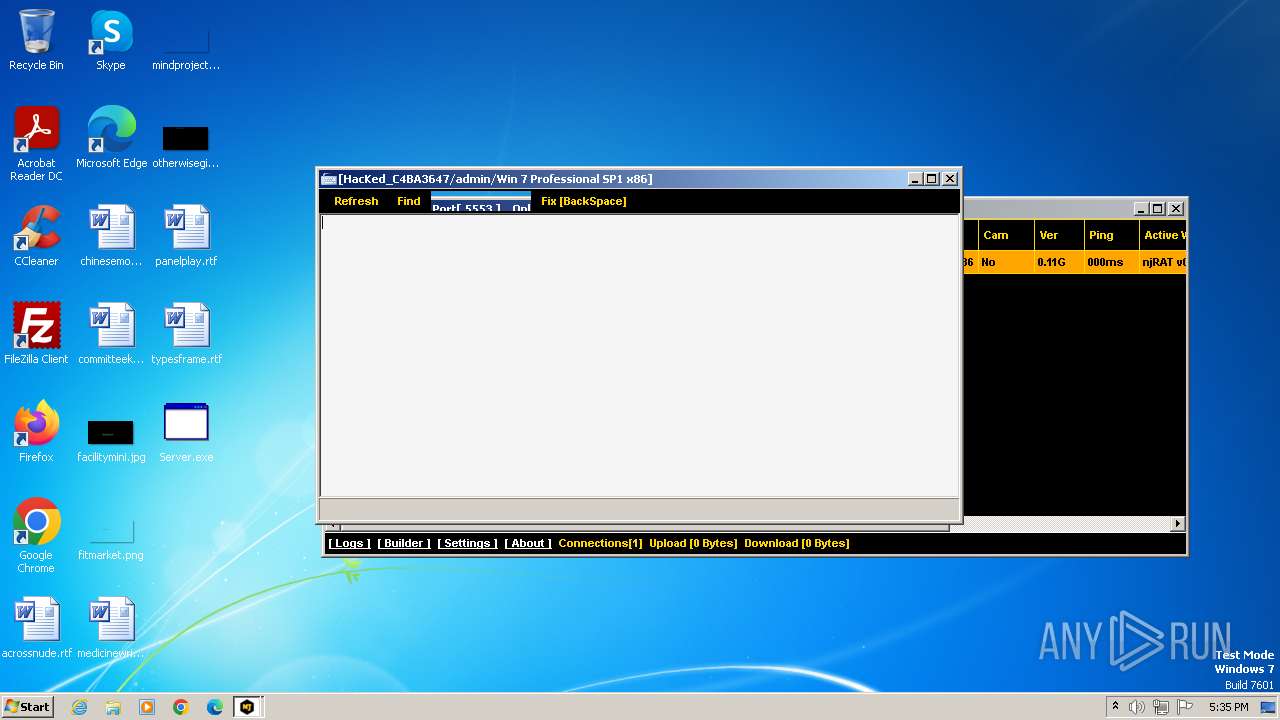The width and height of the screenshot is (1280, 720).
Task: Open Action Center flag icon
Action: click(1185, 707)
